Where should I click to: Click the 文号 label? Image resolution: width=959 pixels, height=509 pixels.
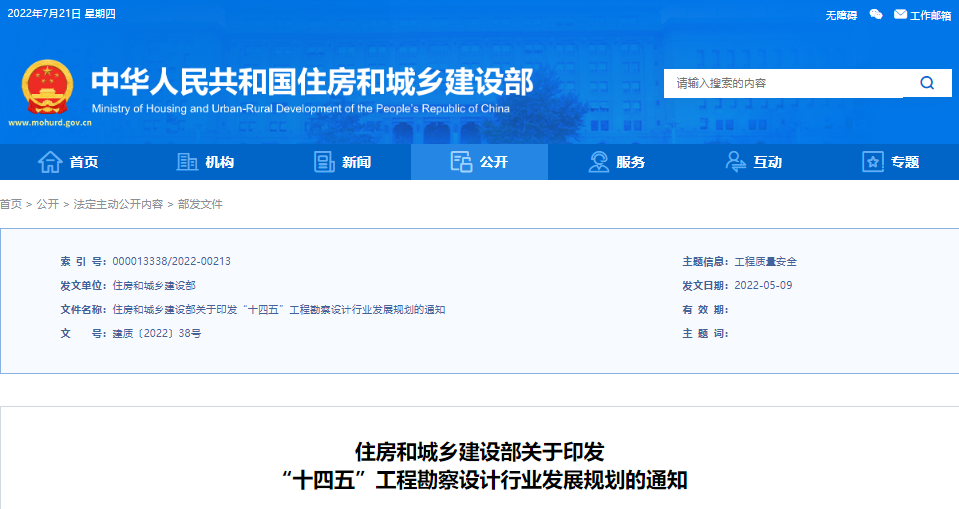click(84, 333)
